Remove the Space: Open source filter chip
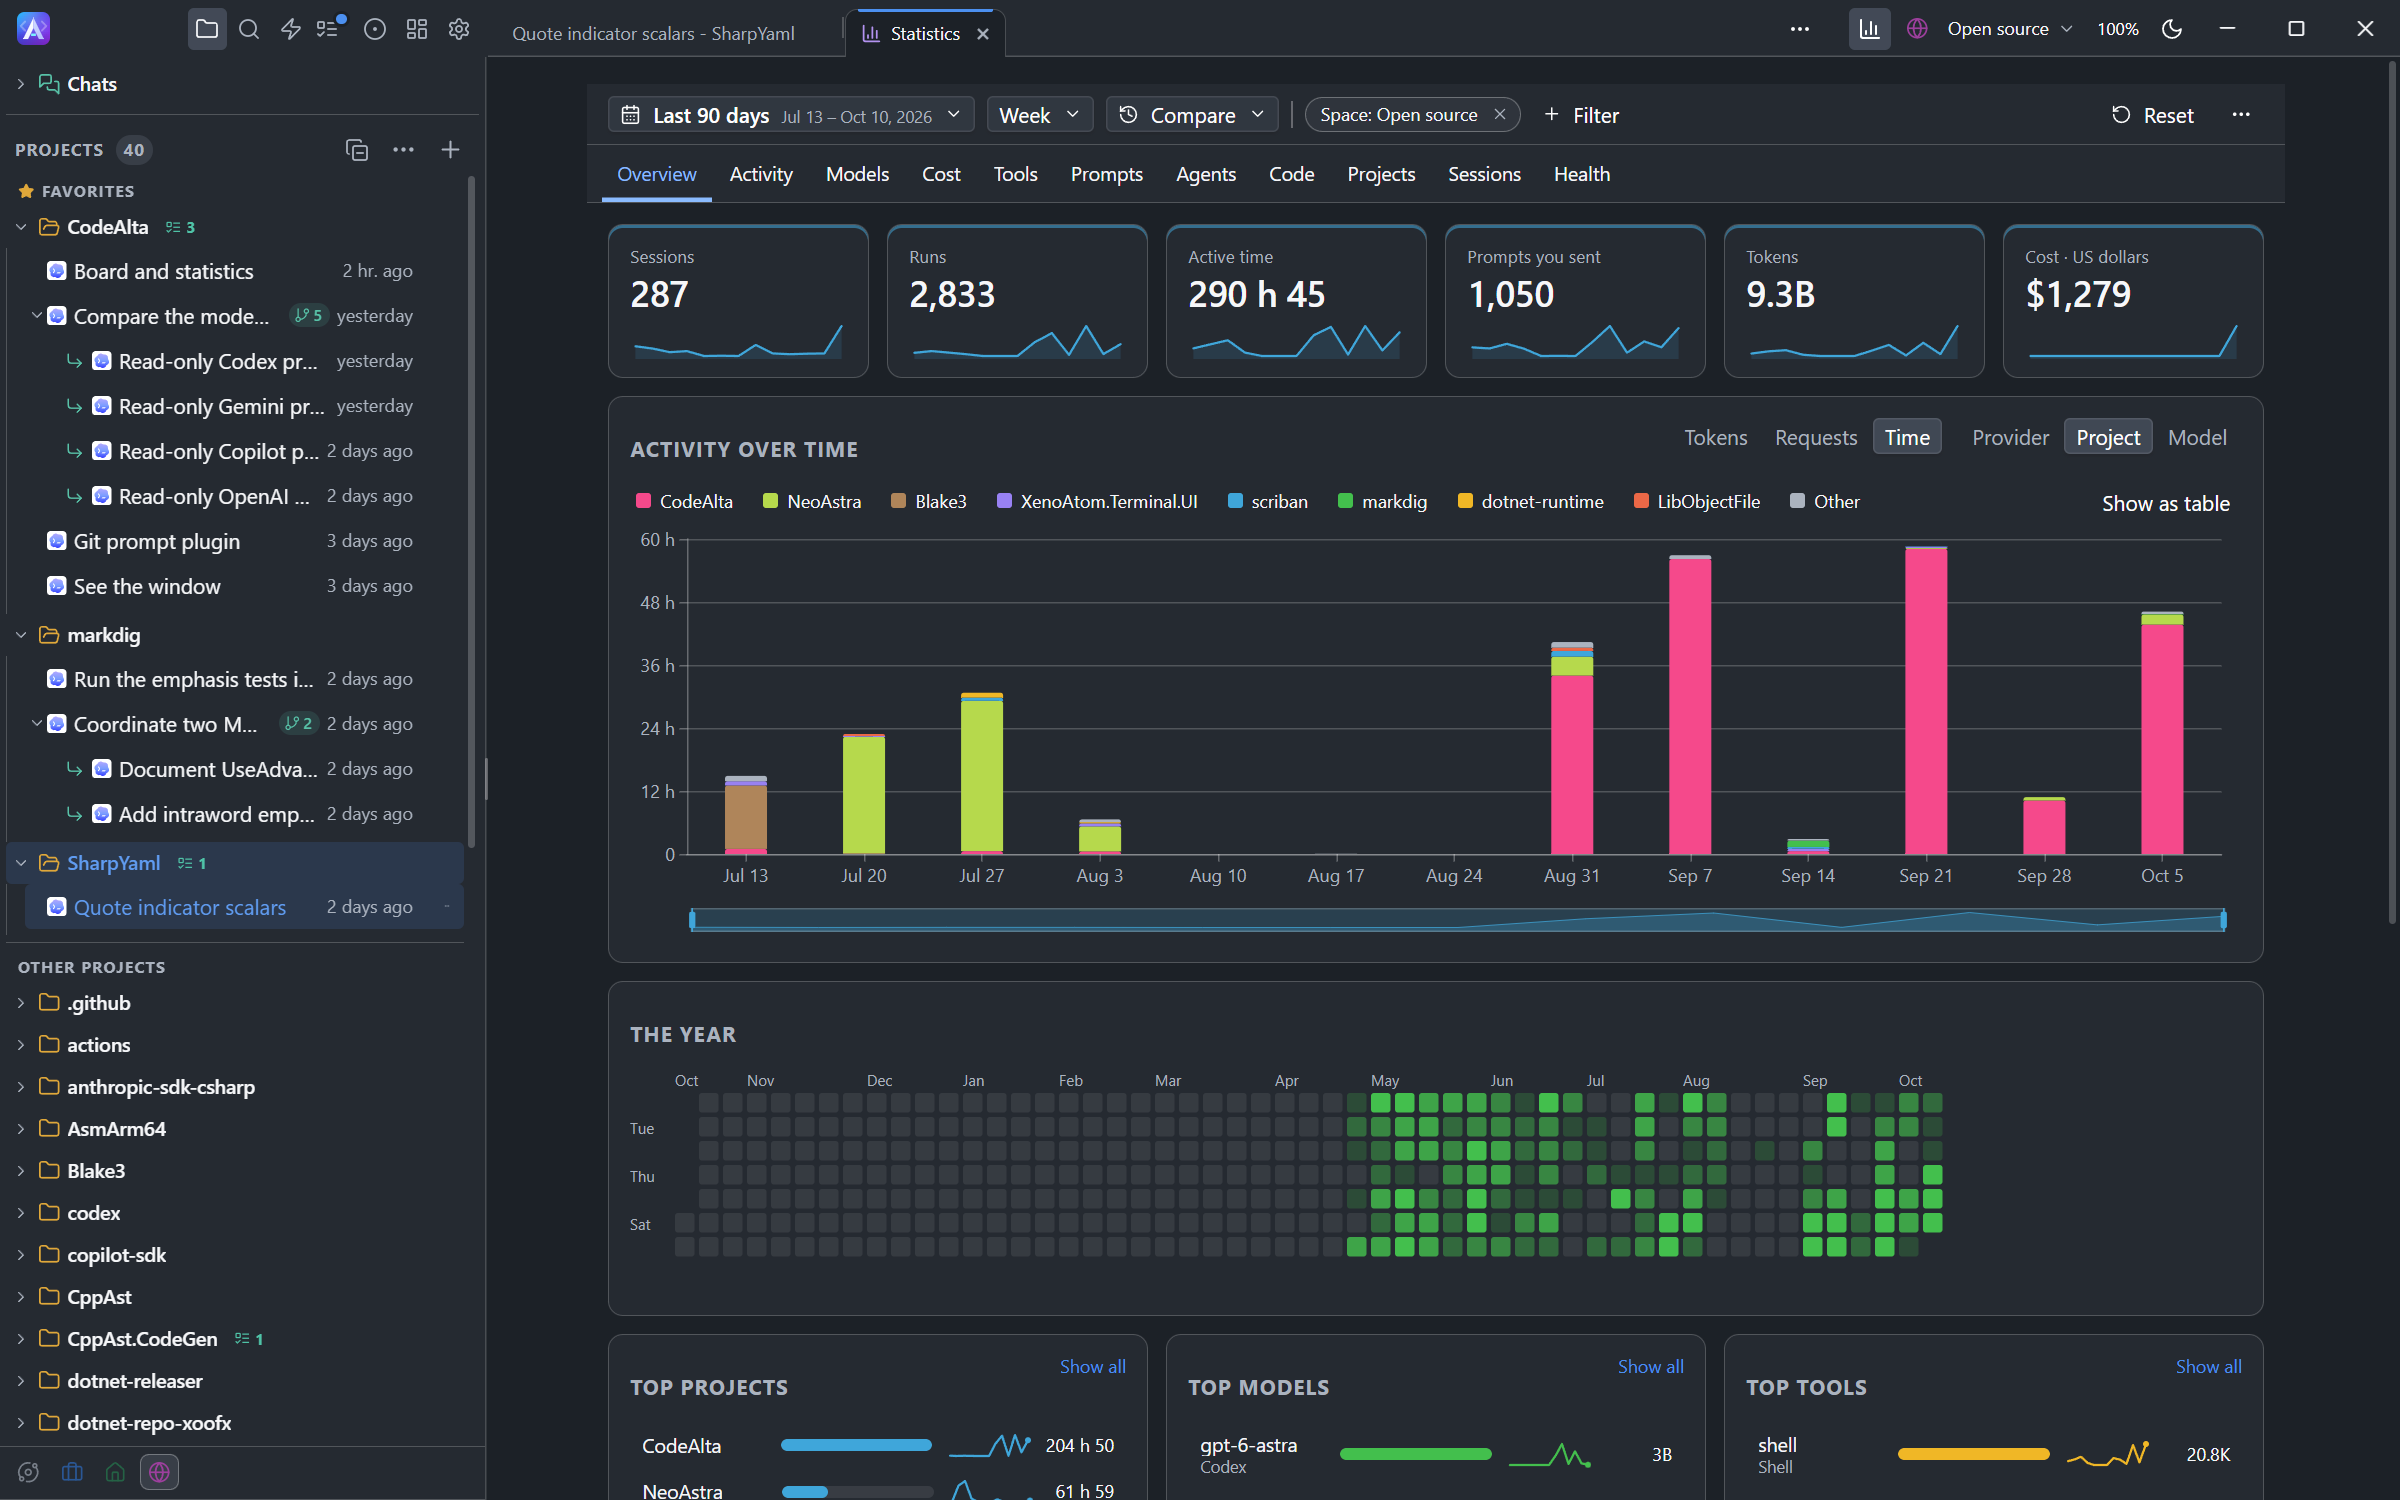 pyautogui.click(x=1499, y=115)
